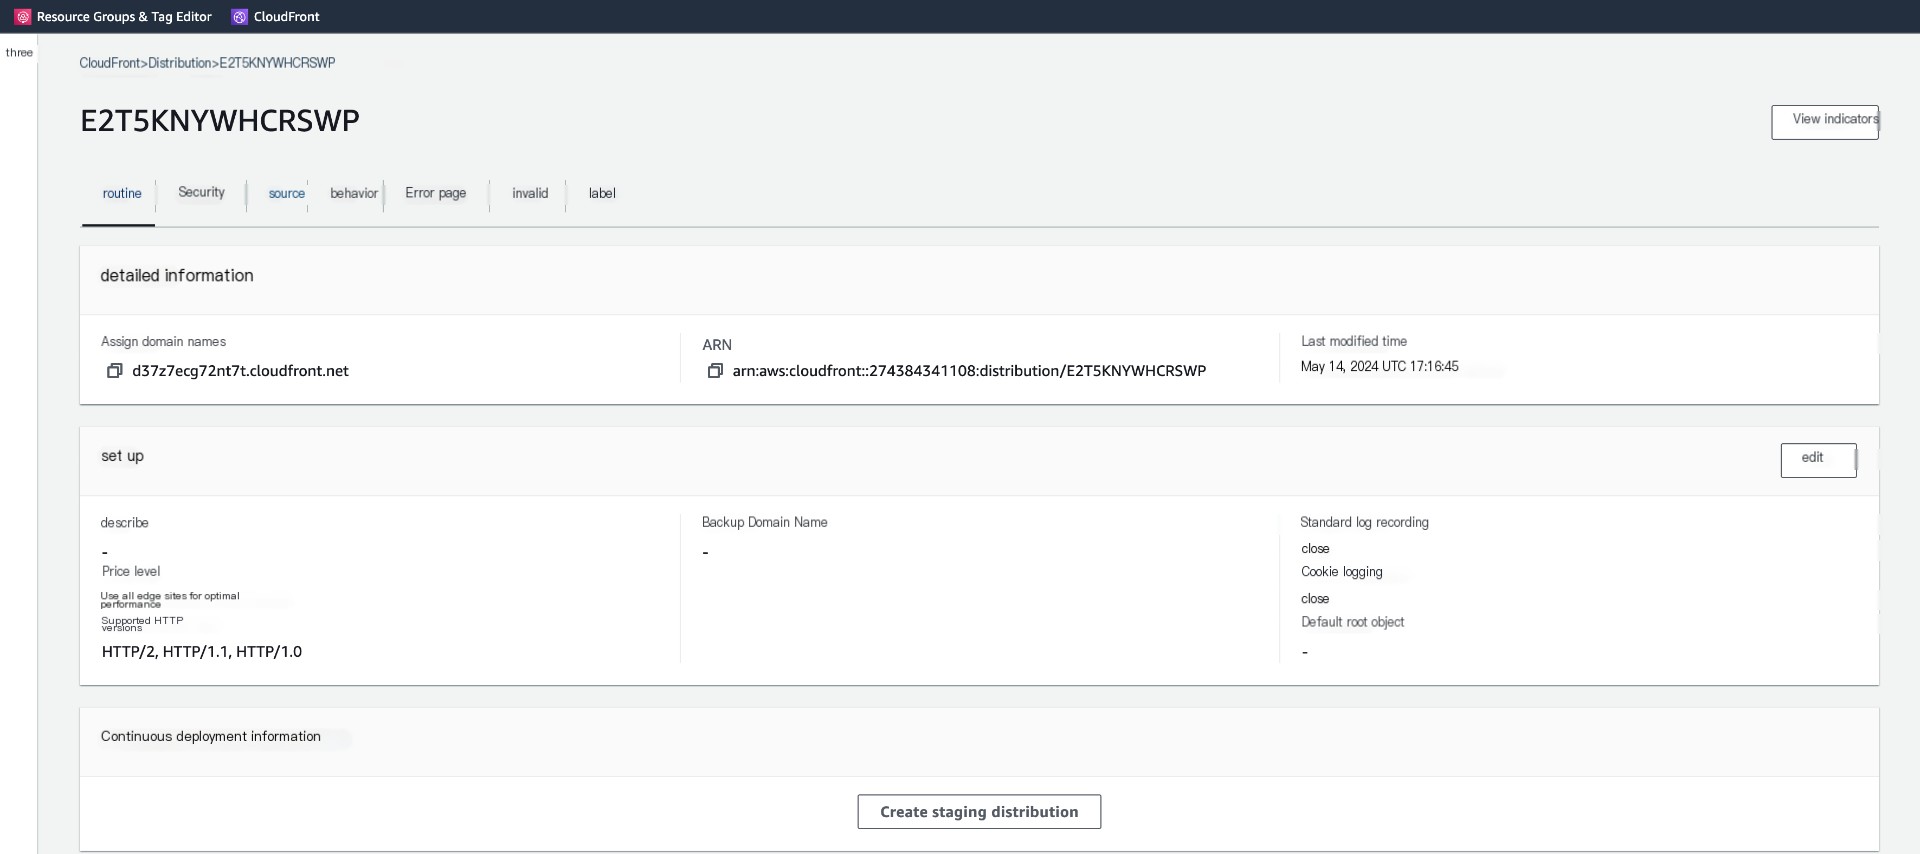Click the 'Price level' label
The height and width of the screenshot is (854, 1920).
click(x=131, y=572)
